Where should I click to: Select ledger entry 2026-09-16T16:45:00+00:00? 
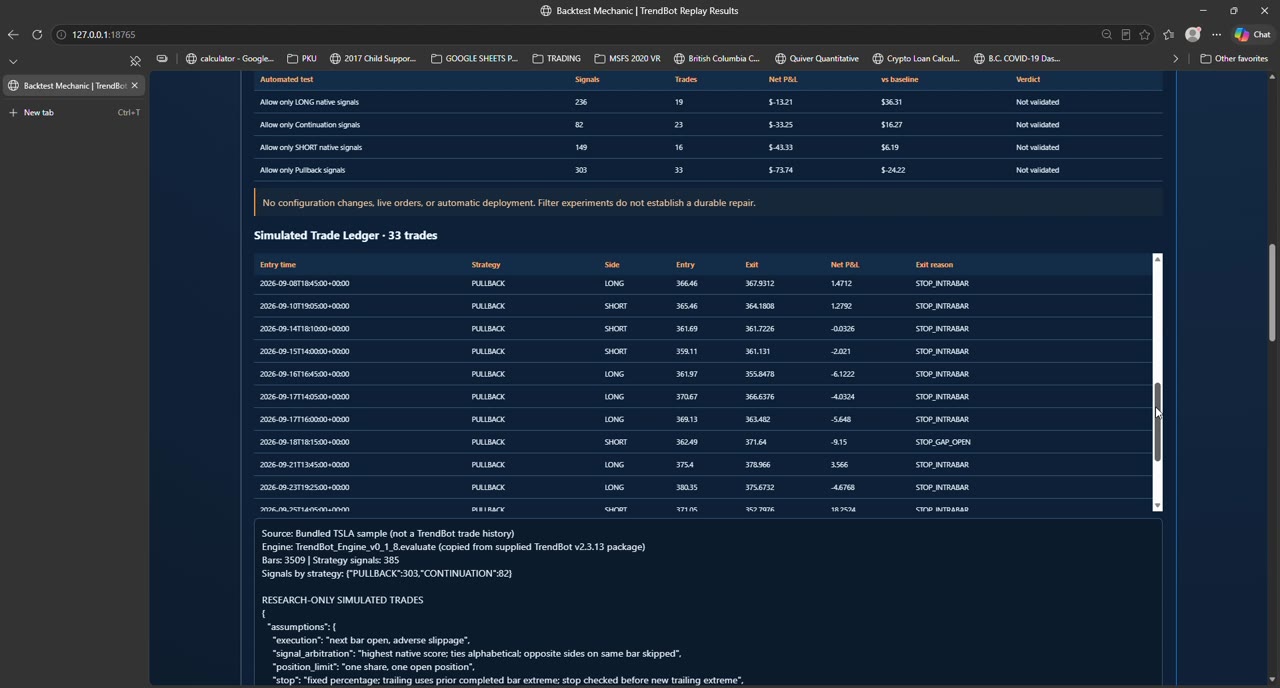[703, 374]
